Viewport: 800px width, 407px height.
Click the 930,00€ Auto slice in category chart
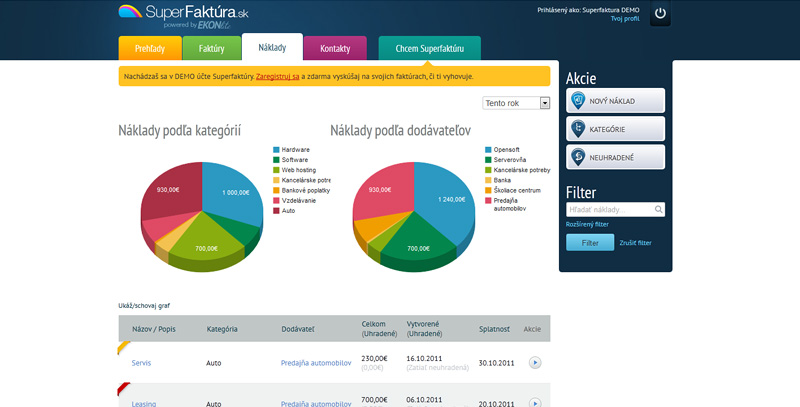173,190
